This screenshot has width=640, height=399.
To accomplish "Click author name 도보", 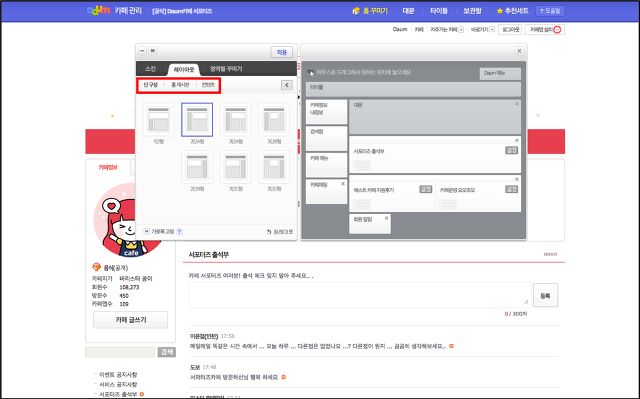I will 195,367.
